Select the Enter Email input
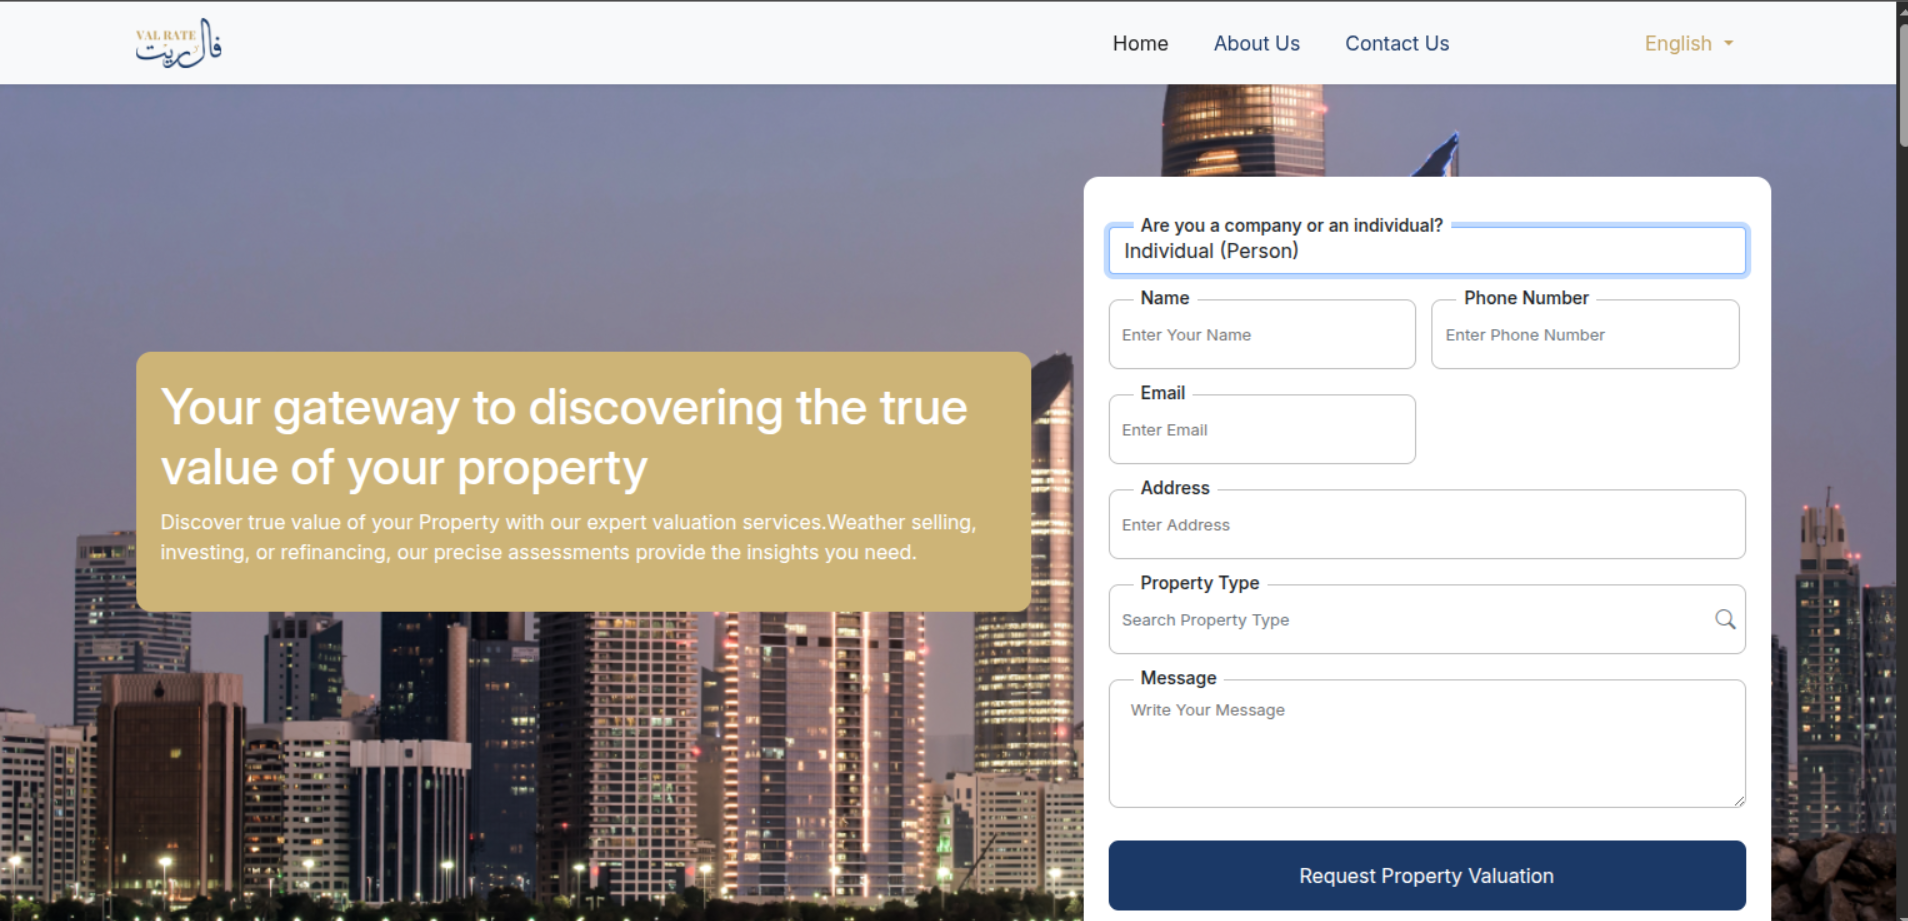 tap(1261, 430)
